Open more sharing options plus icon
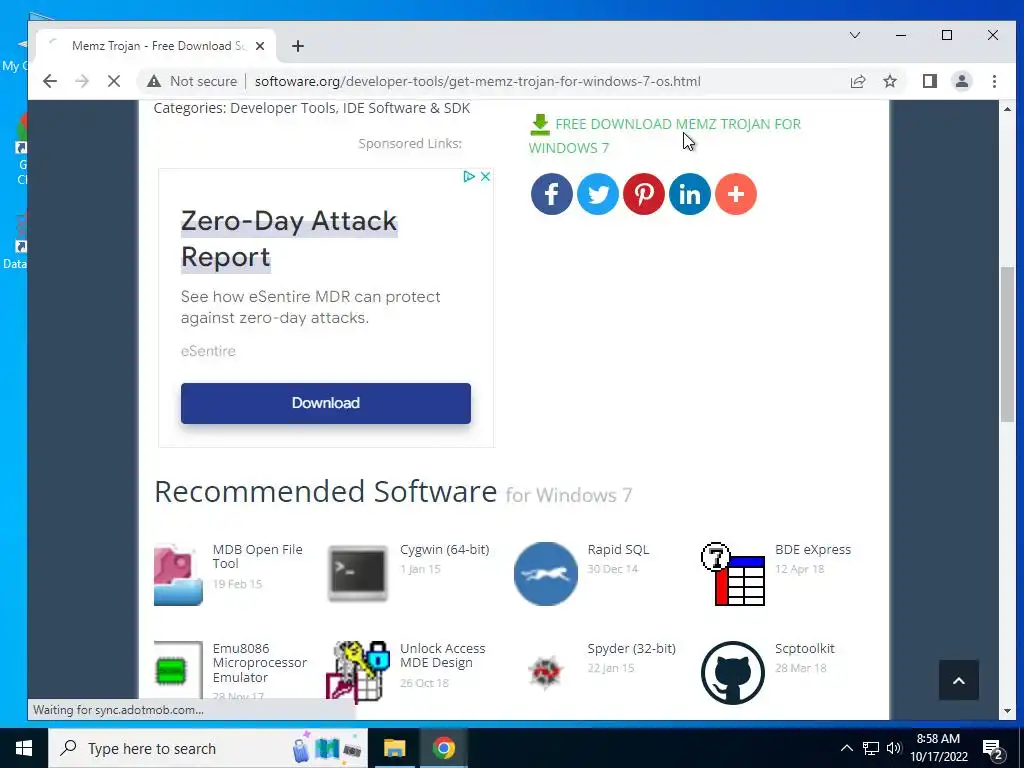 [735, 194]
